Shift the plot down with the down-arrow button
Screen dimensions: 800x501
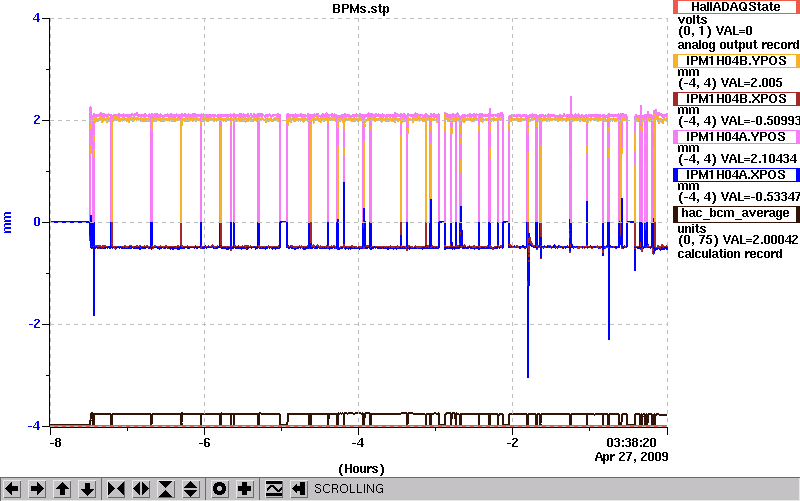coord(87,489)
